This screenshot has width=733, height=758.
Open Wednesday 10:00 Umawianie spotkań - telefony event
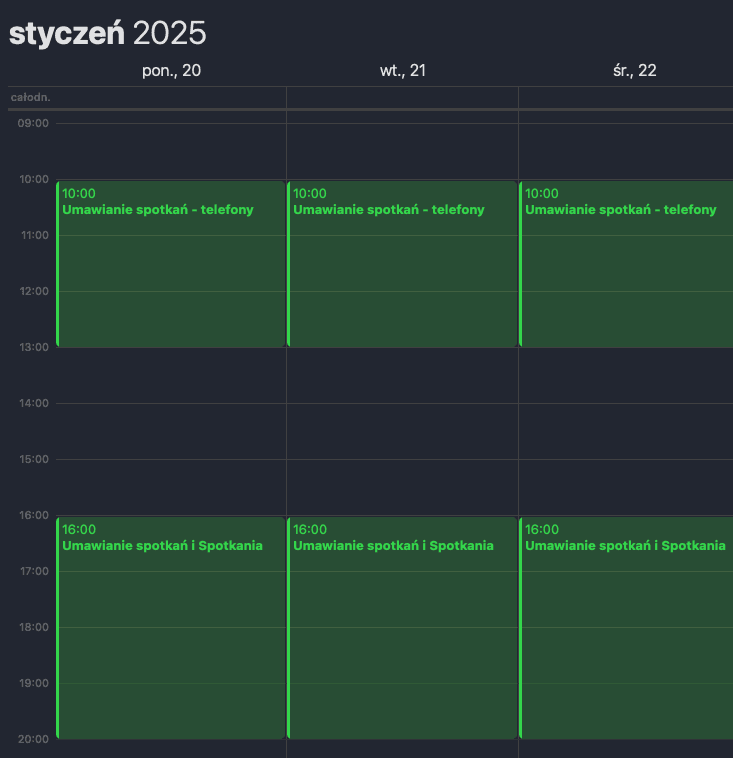(626, 264)
